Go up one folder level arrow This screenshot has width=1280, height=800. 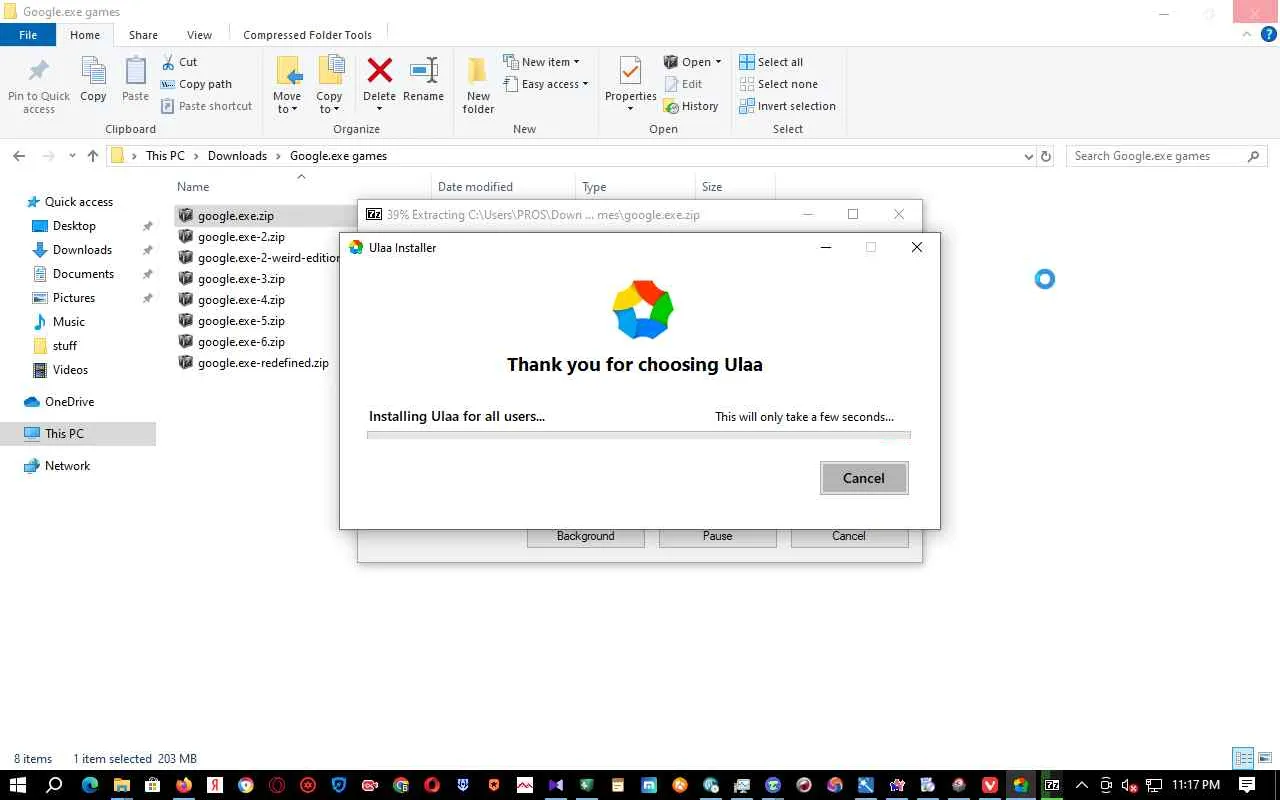coord(93,156)
